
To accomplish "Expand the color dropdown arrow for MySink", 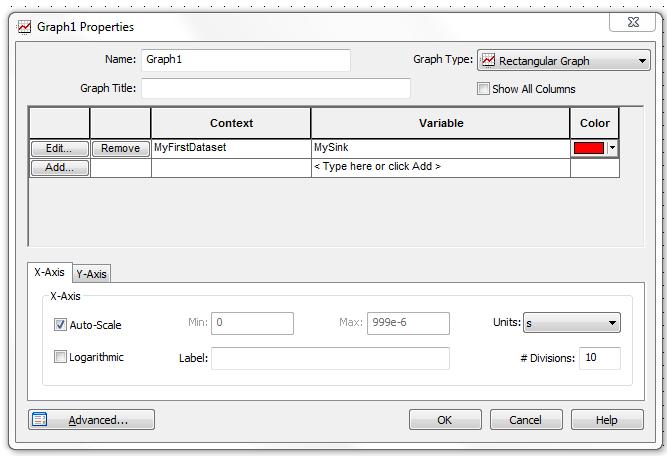I will point(612,148).
